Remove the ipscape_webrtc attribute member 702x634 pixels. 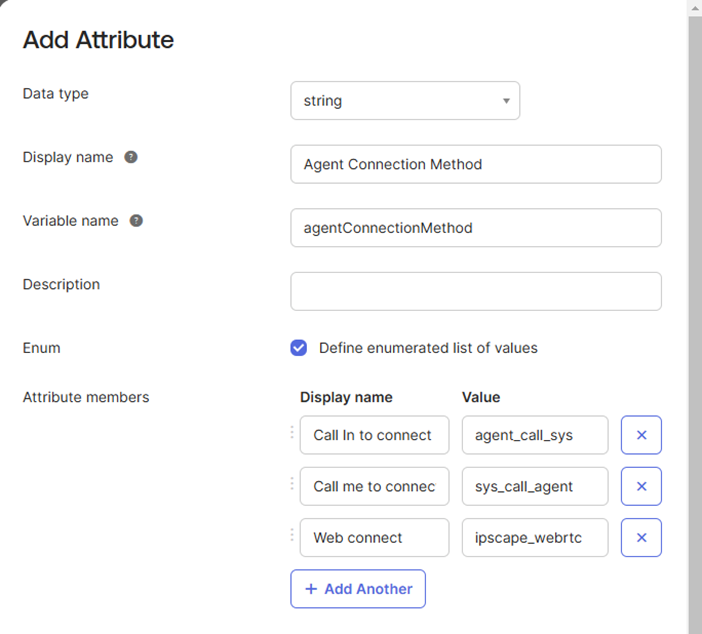coord(641,537)
